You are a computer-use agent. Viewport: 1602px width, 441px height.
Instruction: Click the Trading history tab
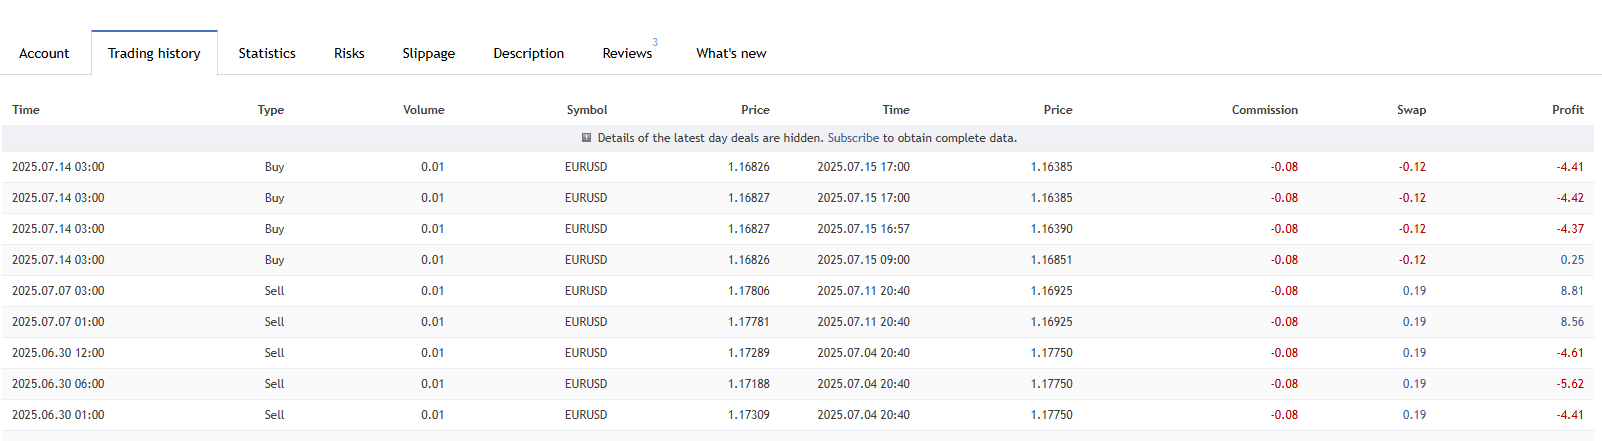pos(154,53)
